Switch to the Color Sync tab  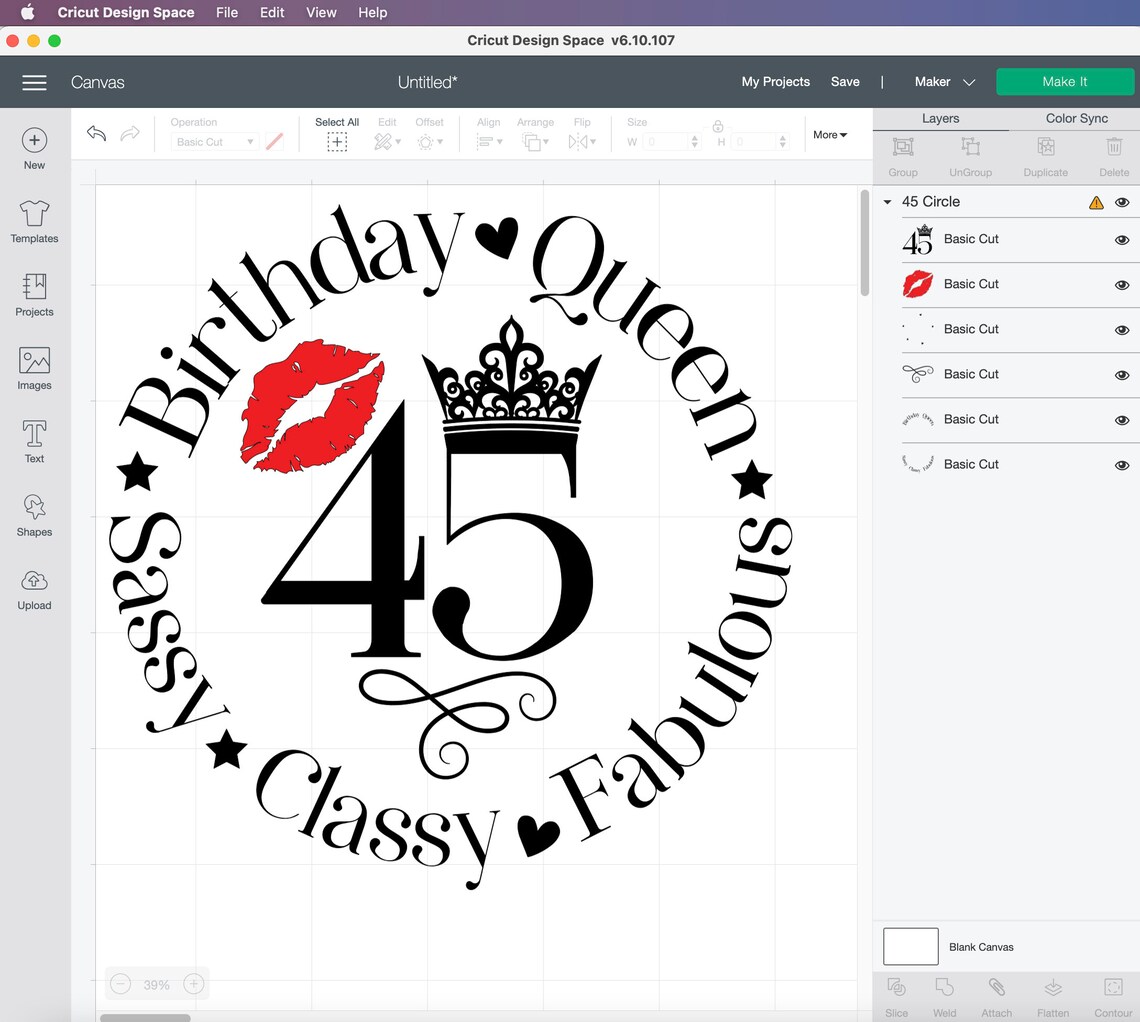[1076, 118]
